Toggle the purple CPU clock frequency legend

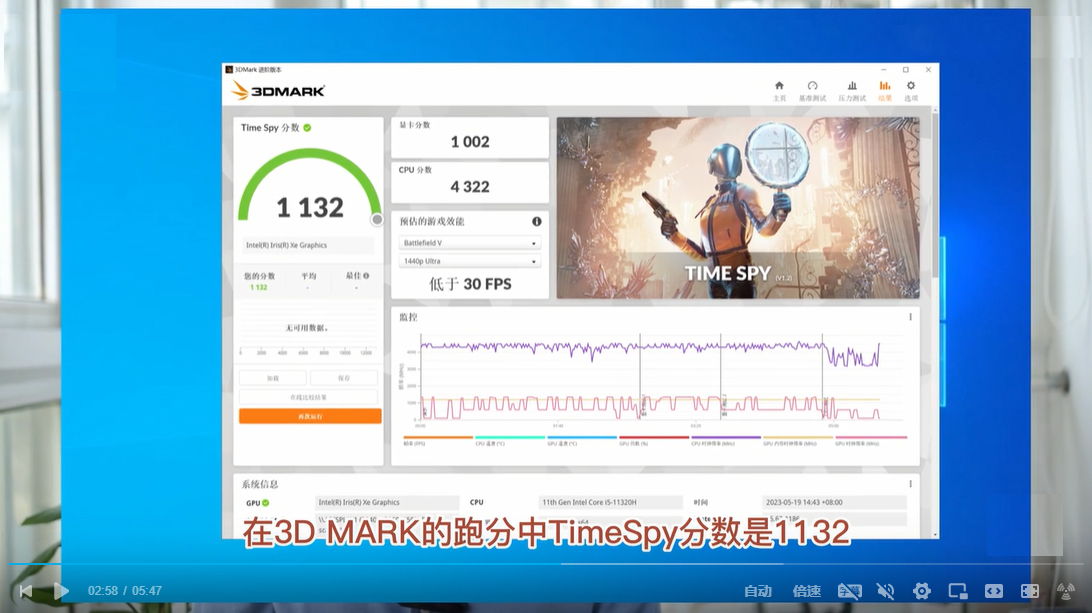[x=726, y=440]
